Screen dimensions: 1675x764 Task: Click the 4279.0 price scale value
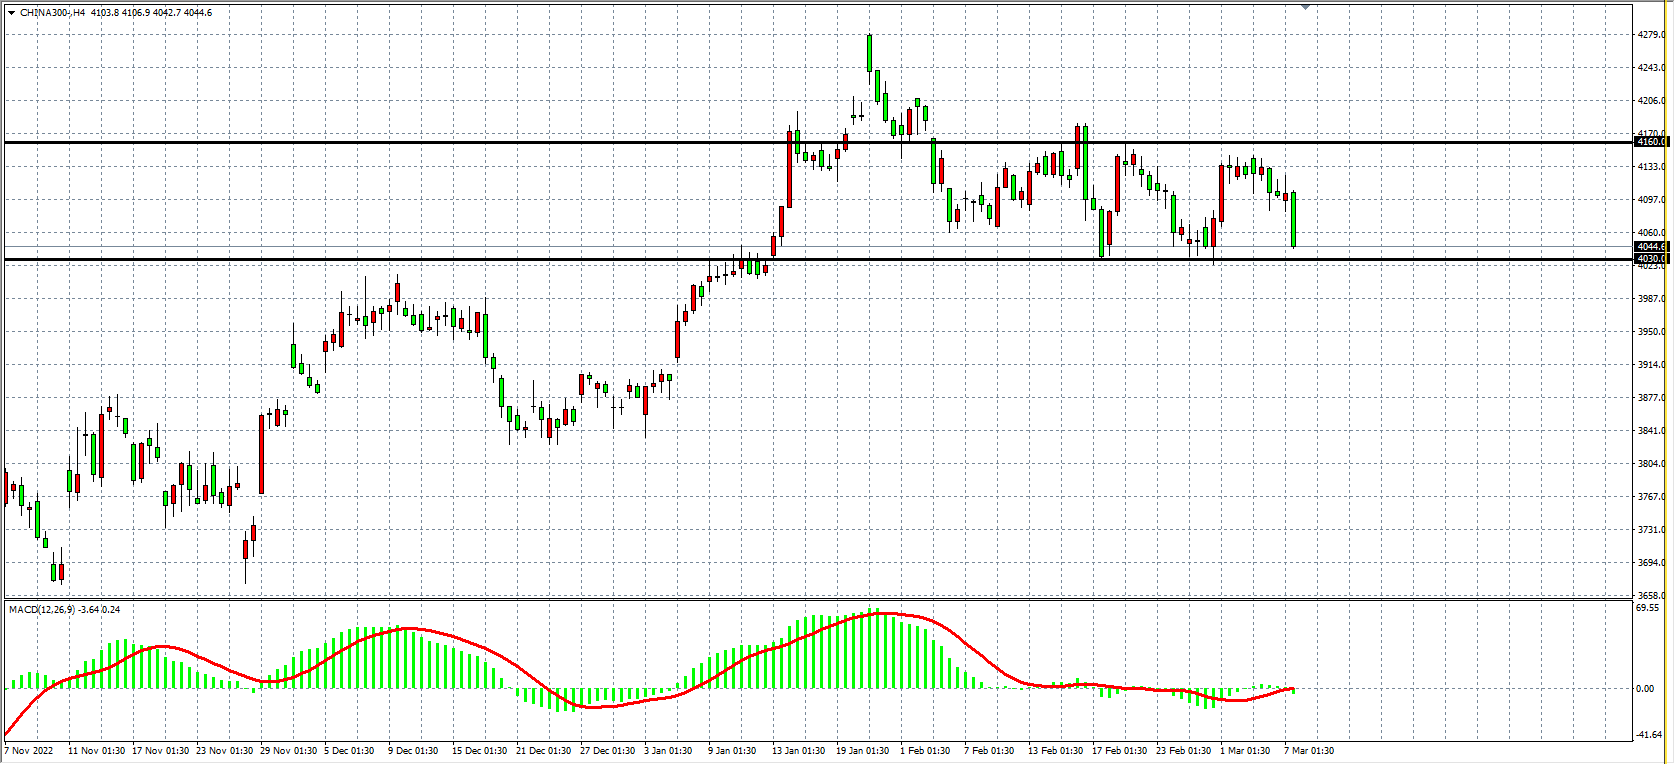point(1650,35)
